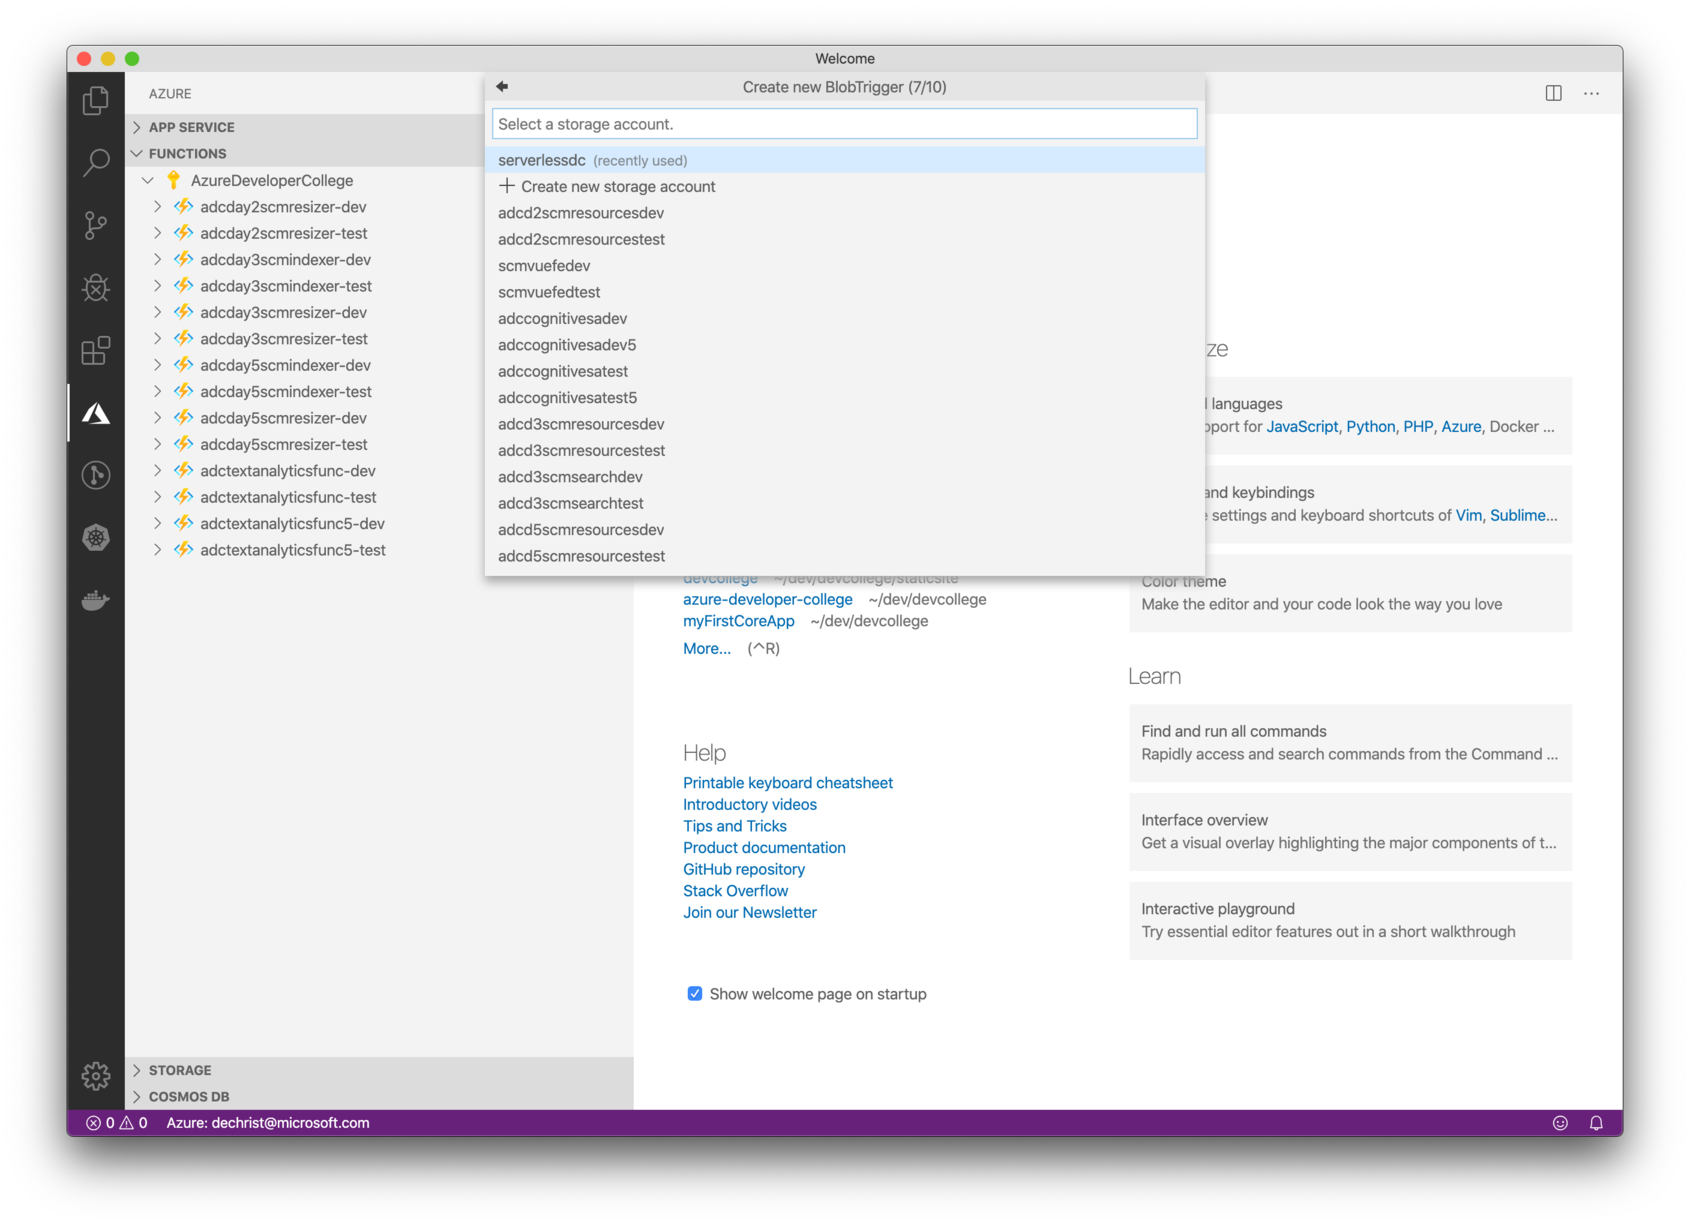The image size is (1690, 1225).
Task: Uncheck Show welcome page on startup
Action: (x=695, y=993)
